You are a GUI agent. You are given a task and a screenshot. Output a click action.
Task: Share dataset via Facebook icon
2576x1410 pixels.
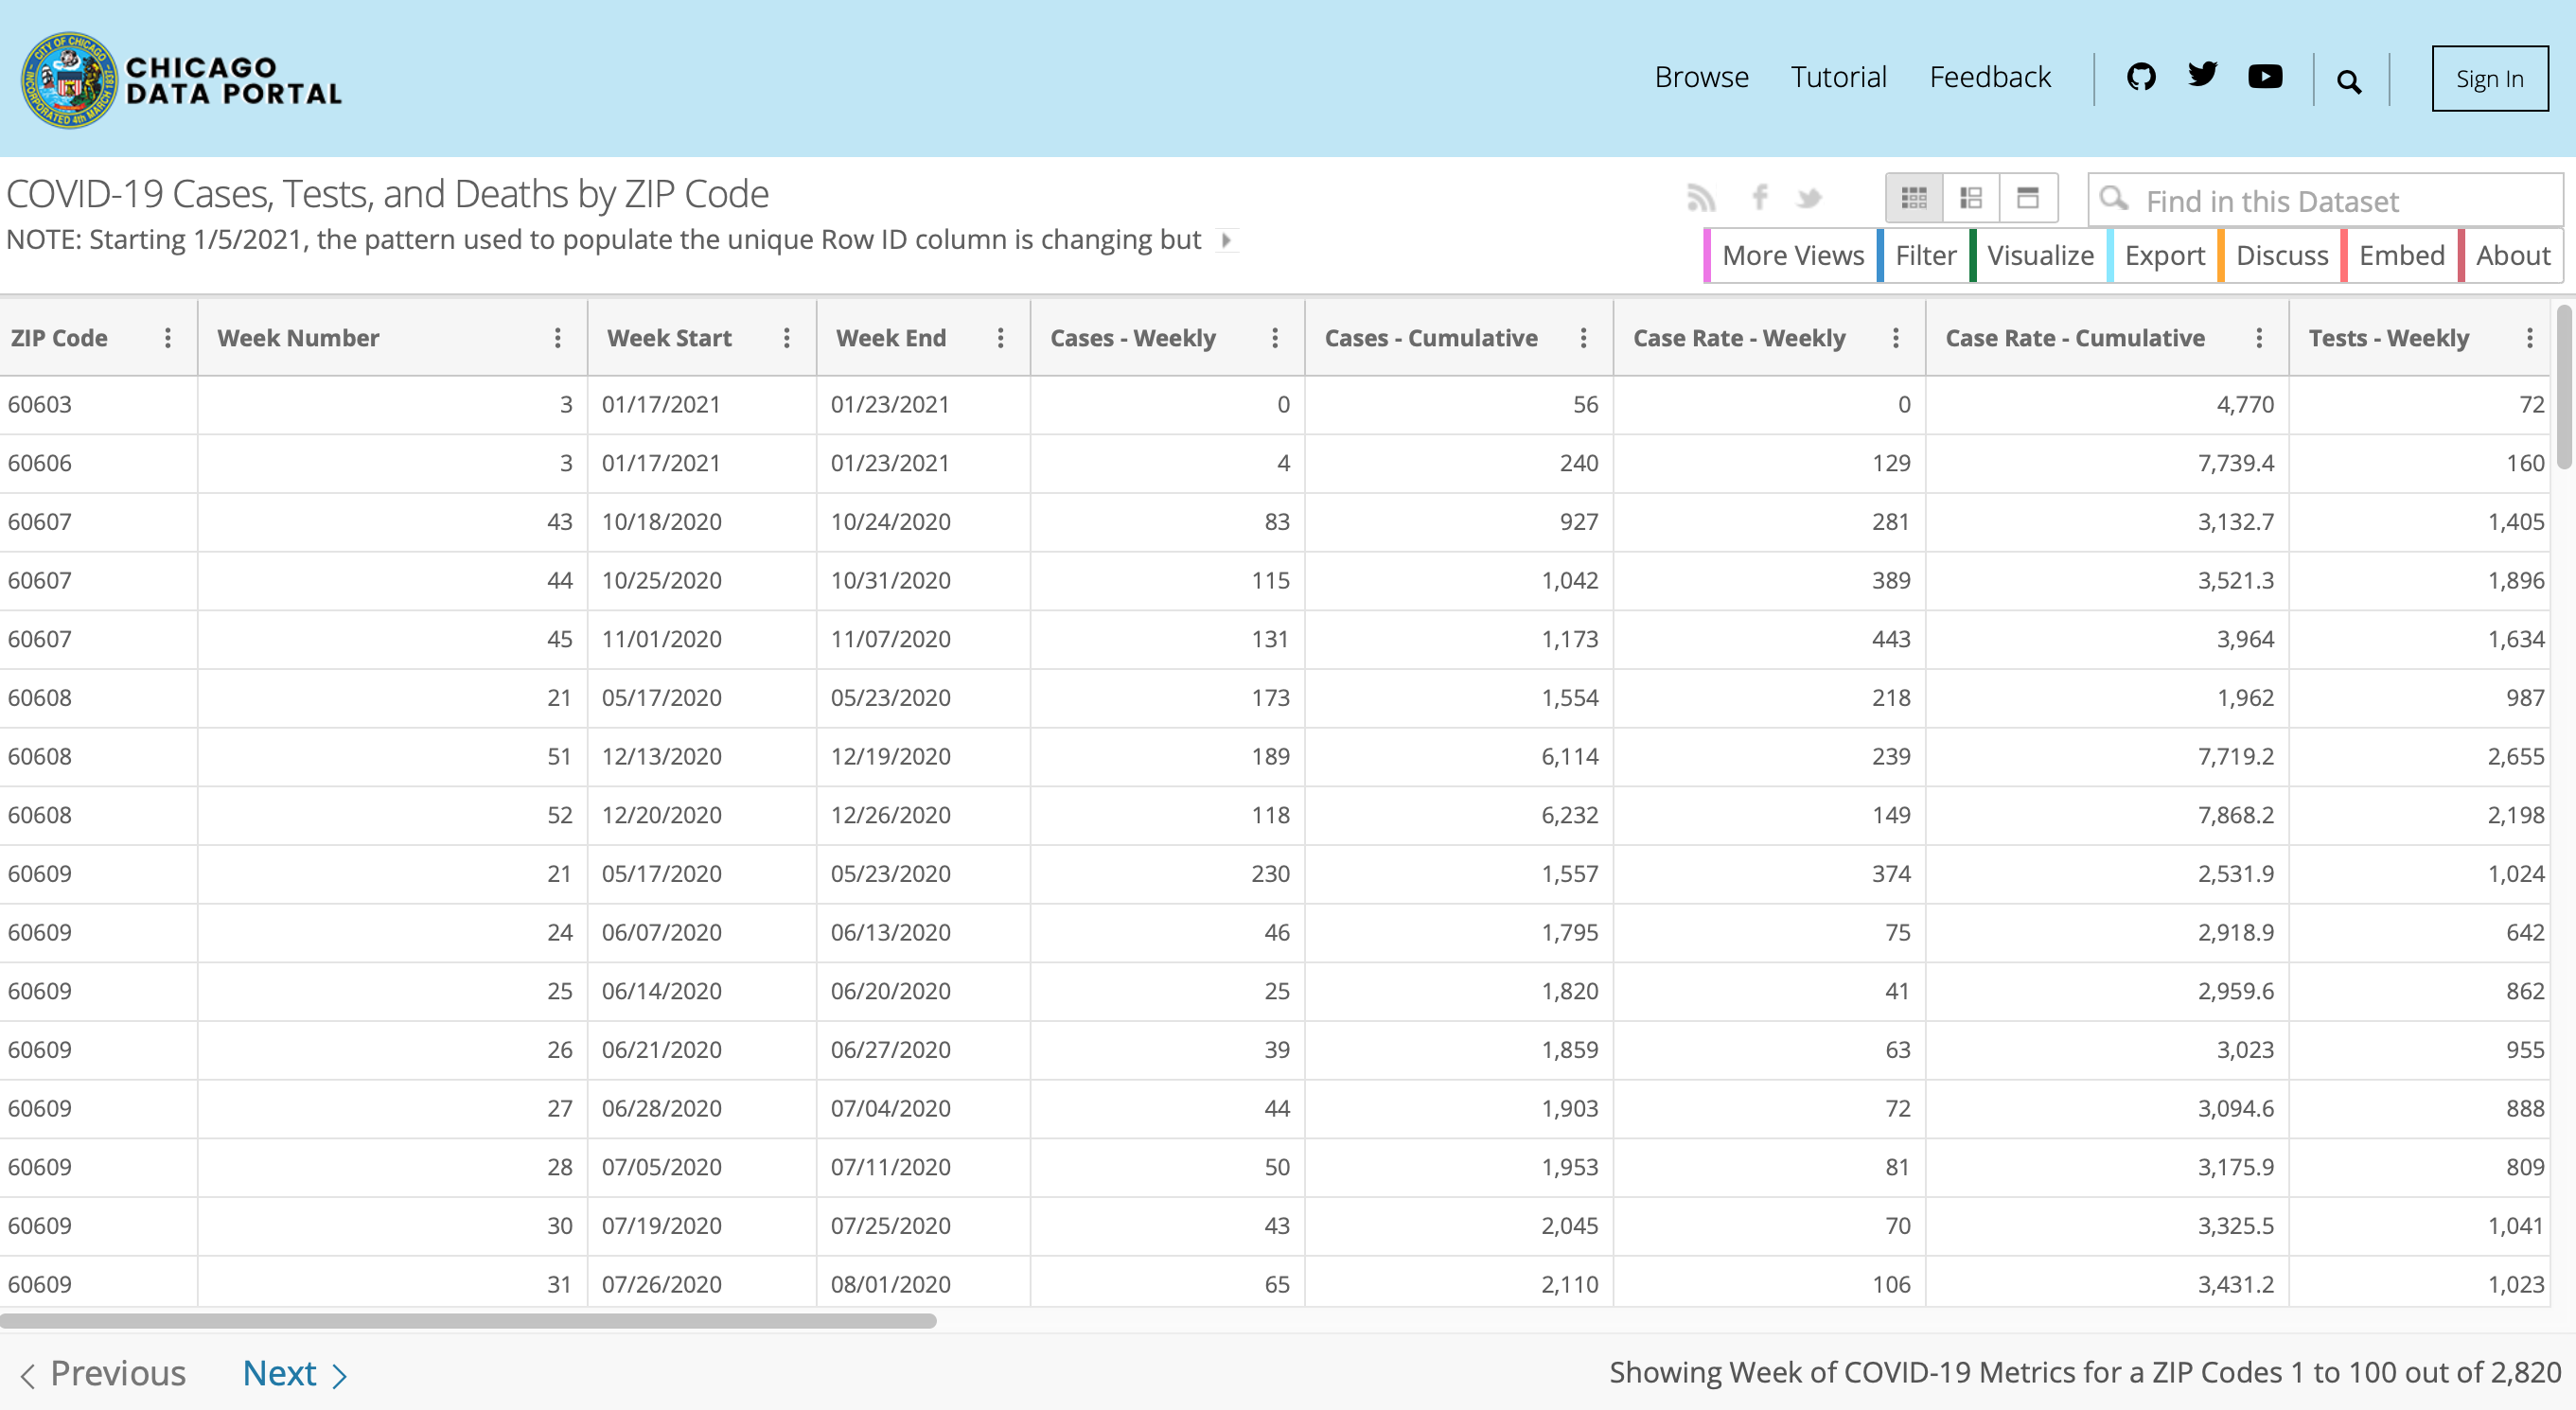click(1759, 197)
